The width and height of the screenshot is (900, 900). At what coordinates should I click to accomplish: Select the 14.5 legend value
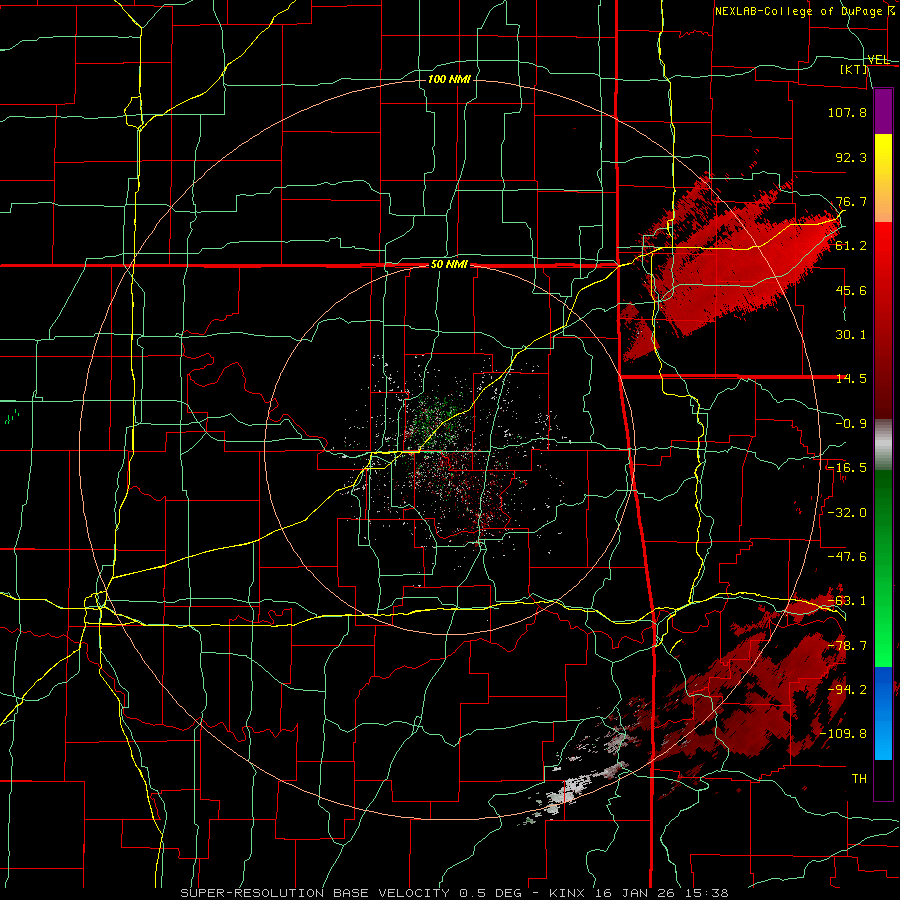tap(851, 379)
